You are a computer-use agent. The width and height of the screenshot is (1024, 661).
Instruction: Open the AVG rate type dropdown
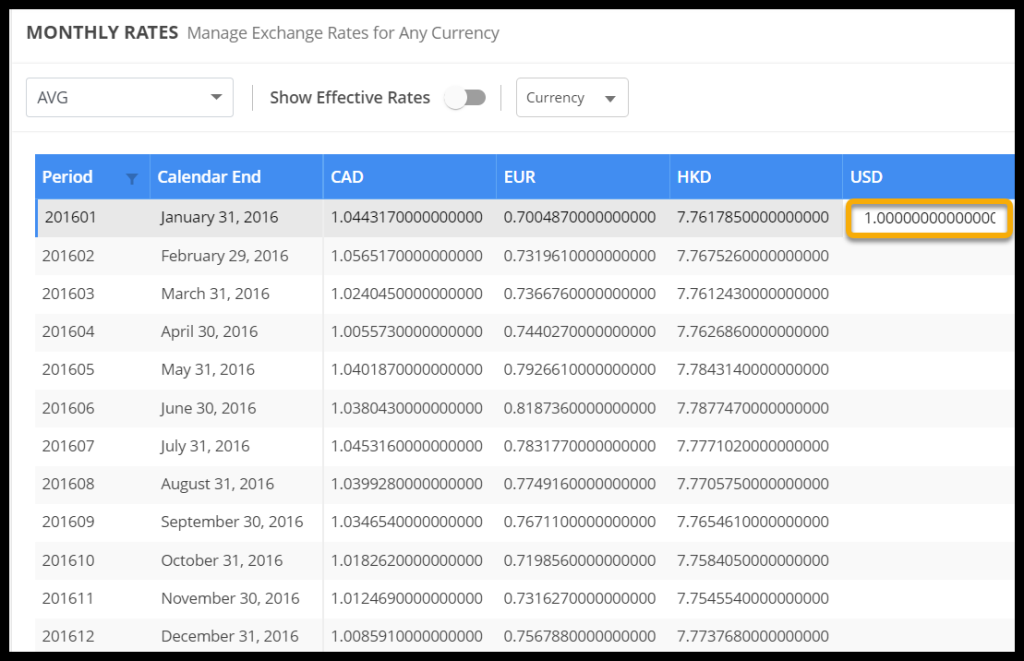coord(129,97)
